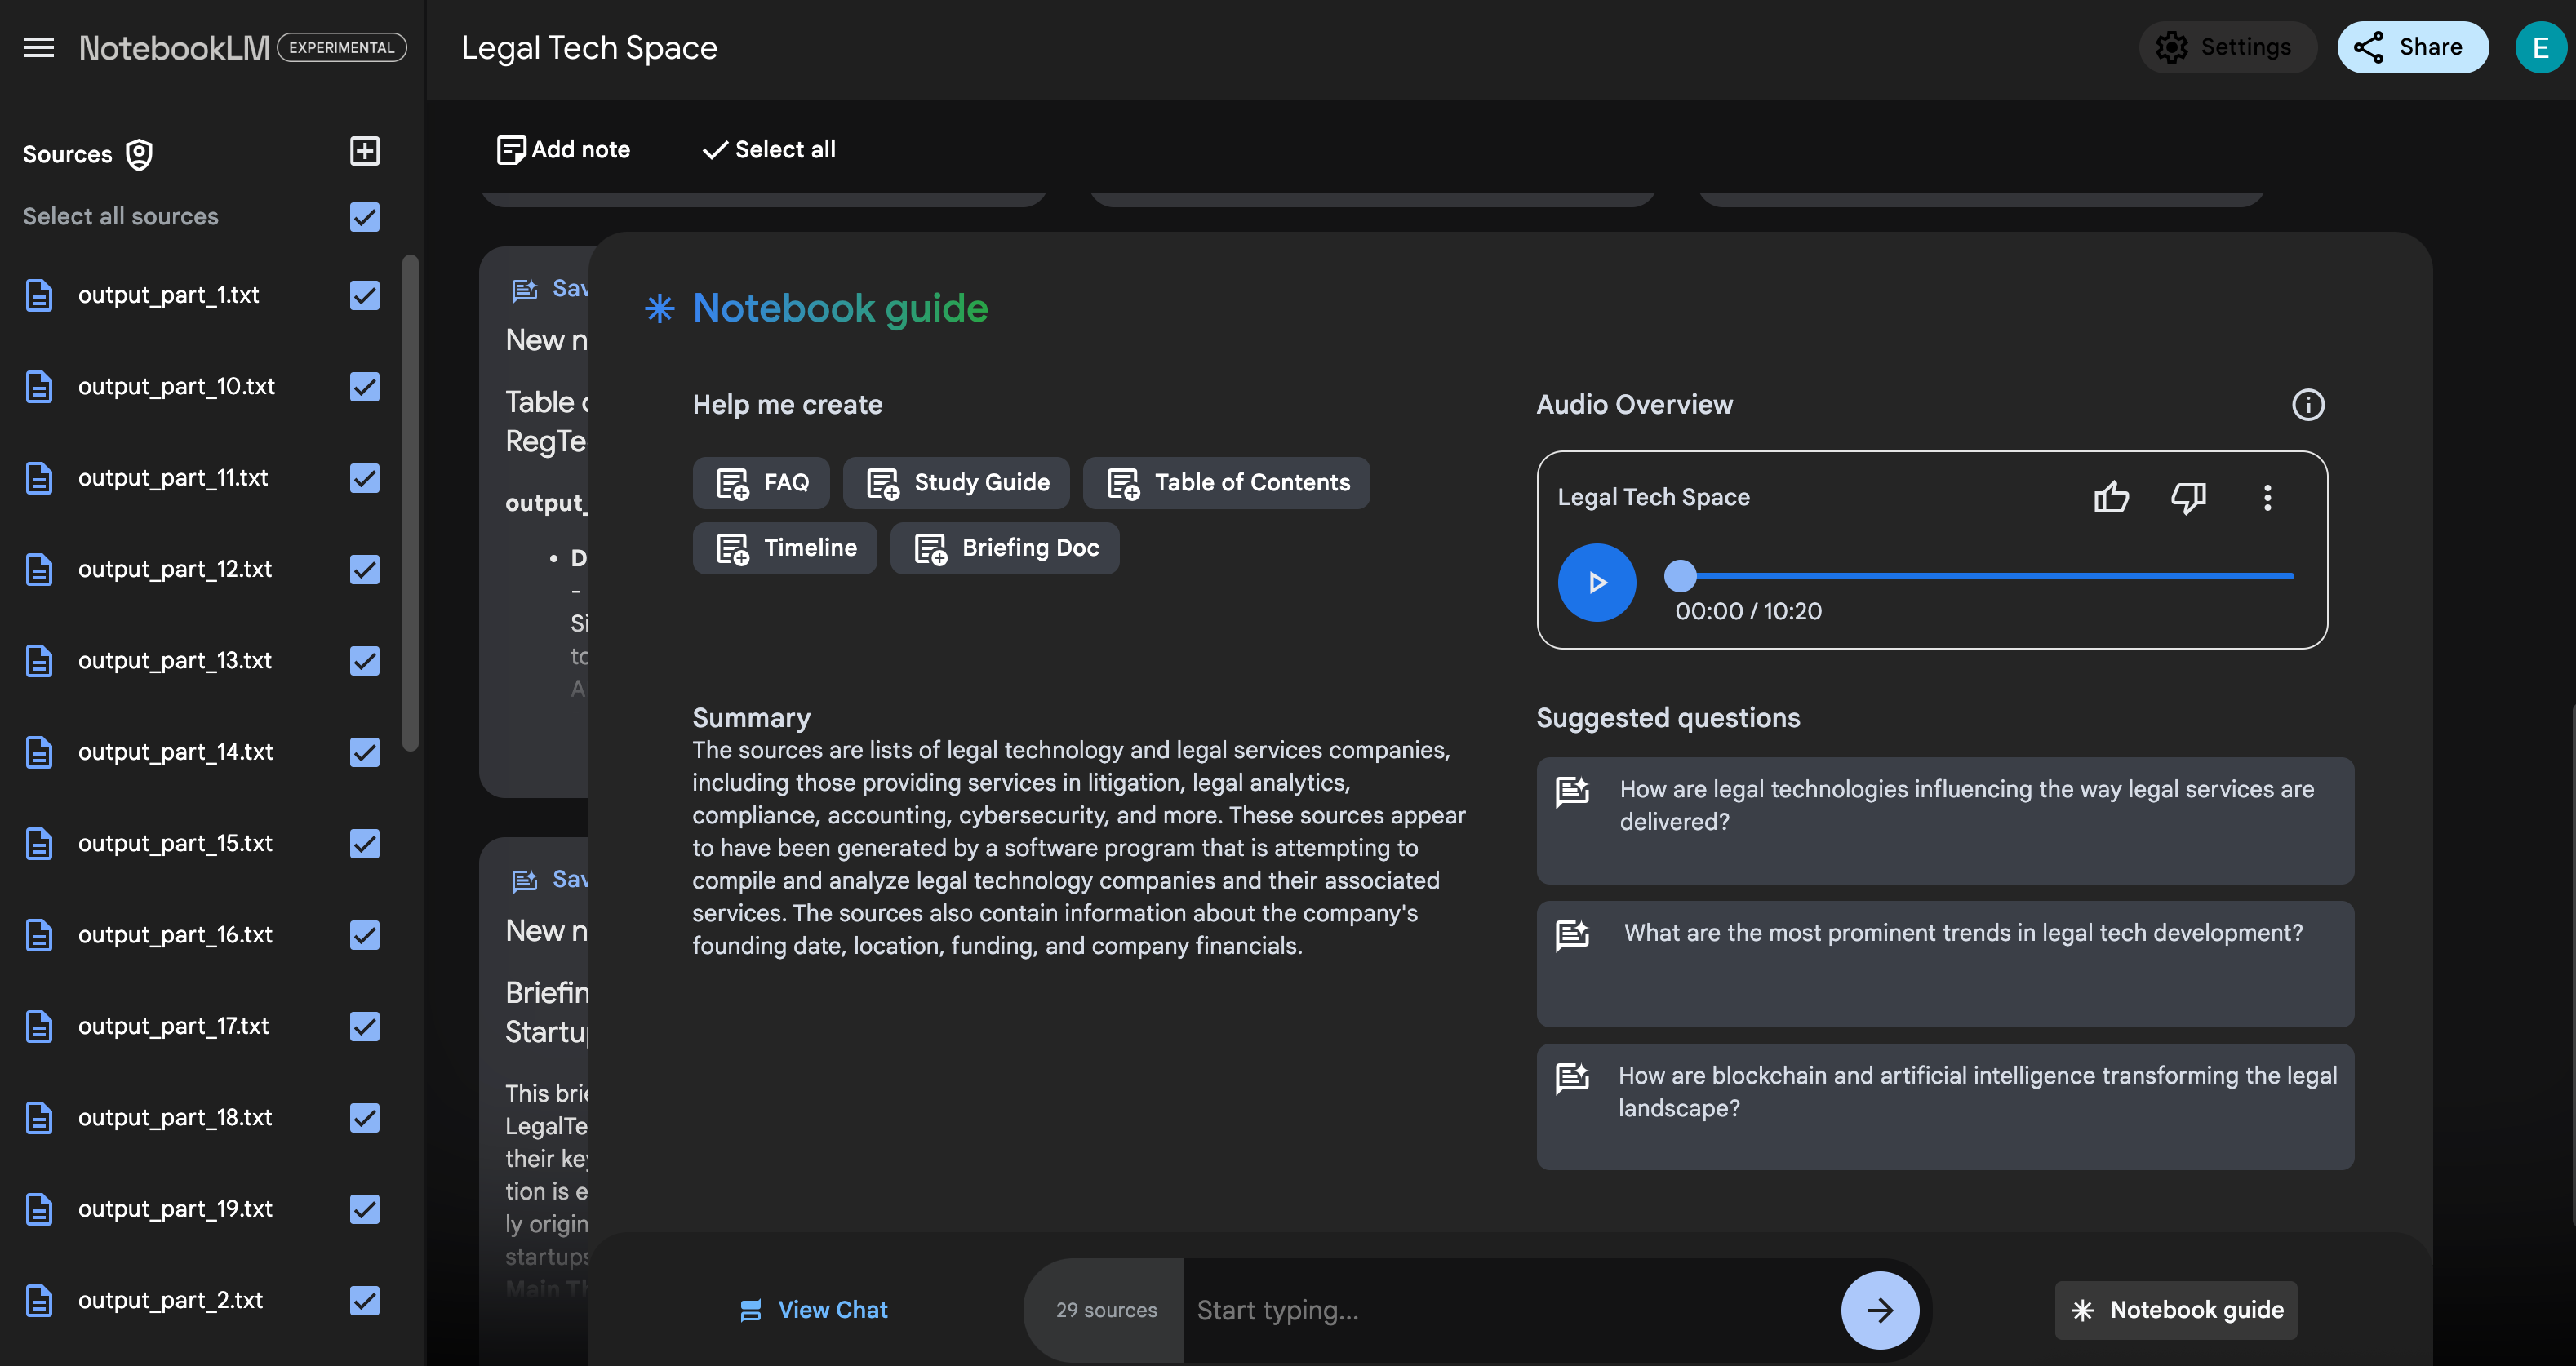Select the output_part_16.txt source name

[175, 935]
